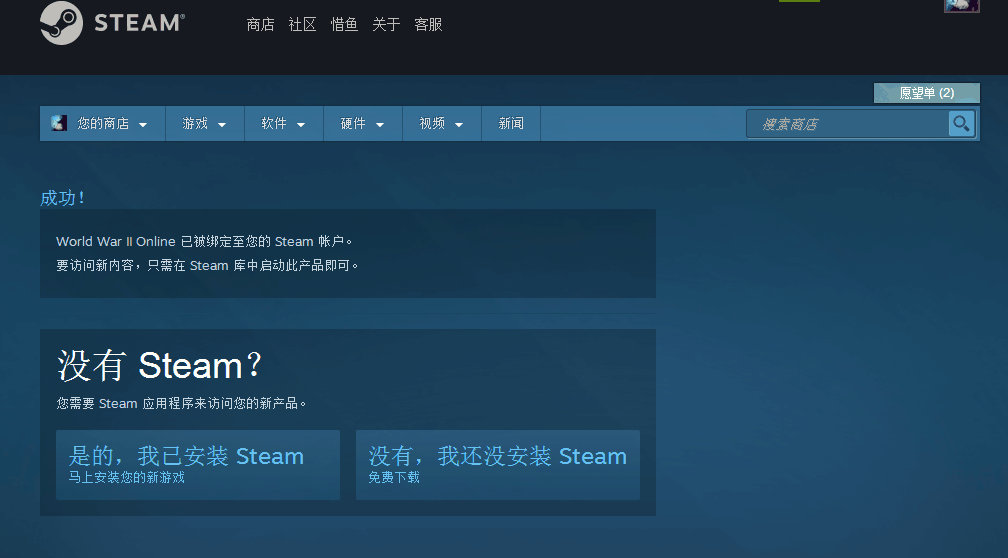This screenshot has width=1008, height=558.
Task: Open the 社区 top menu
Action: click(x=302, y=24)
